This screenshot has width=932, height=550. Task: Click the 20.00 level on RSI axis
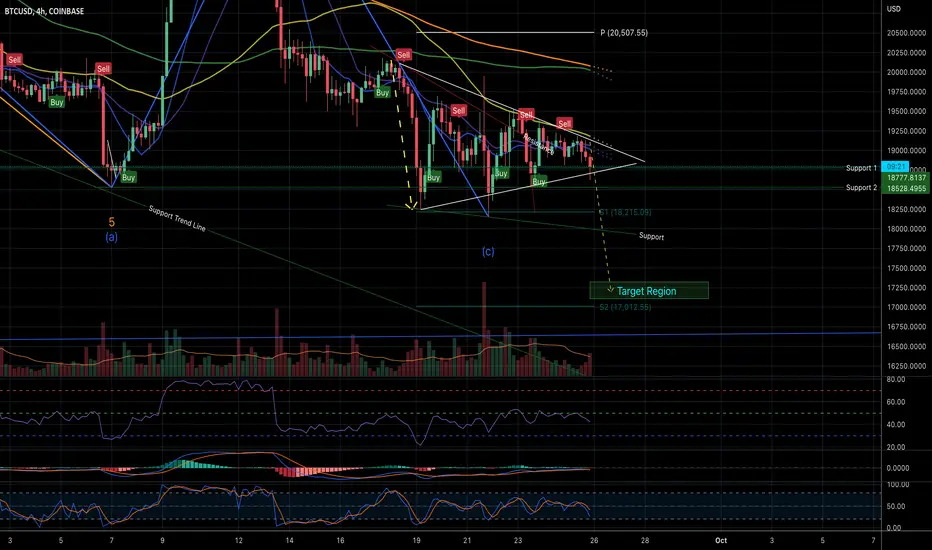896,447
